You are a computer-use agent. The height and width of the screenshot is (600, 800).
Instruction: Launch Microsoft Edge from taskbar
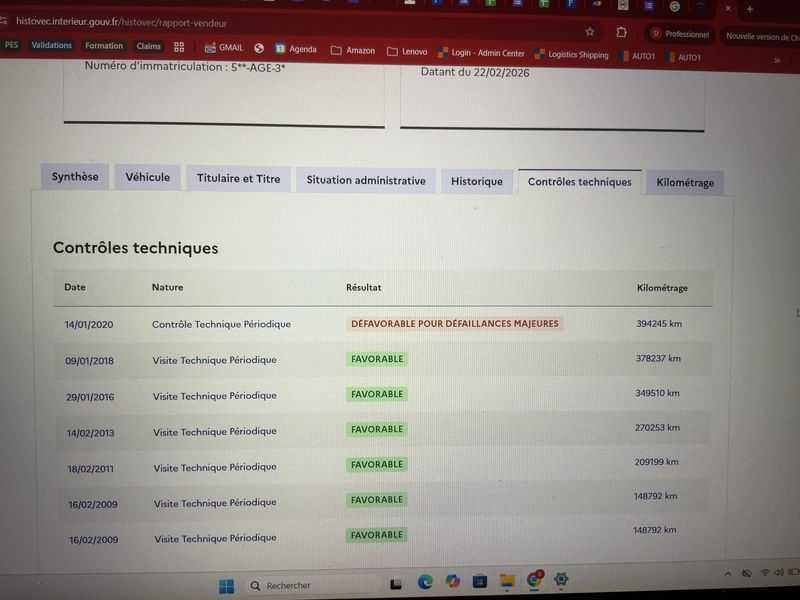tap(424, 582)
